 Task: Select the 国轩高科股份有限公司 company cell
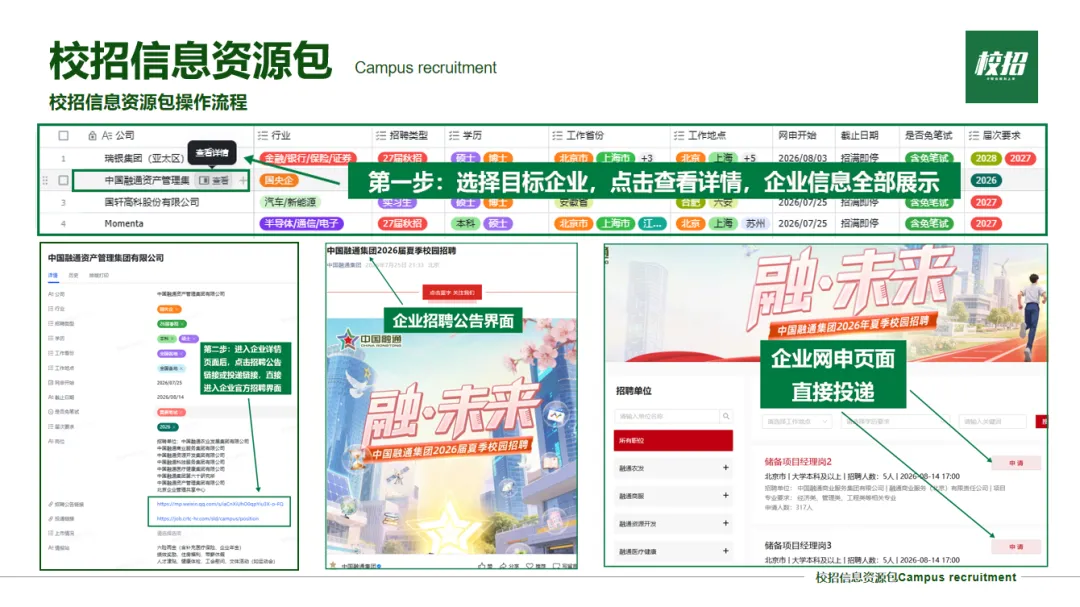(x=152, y=203)
